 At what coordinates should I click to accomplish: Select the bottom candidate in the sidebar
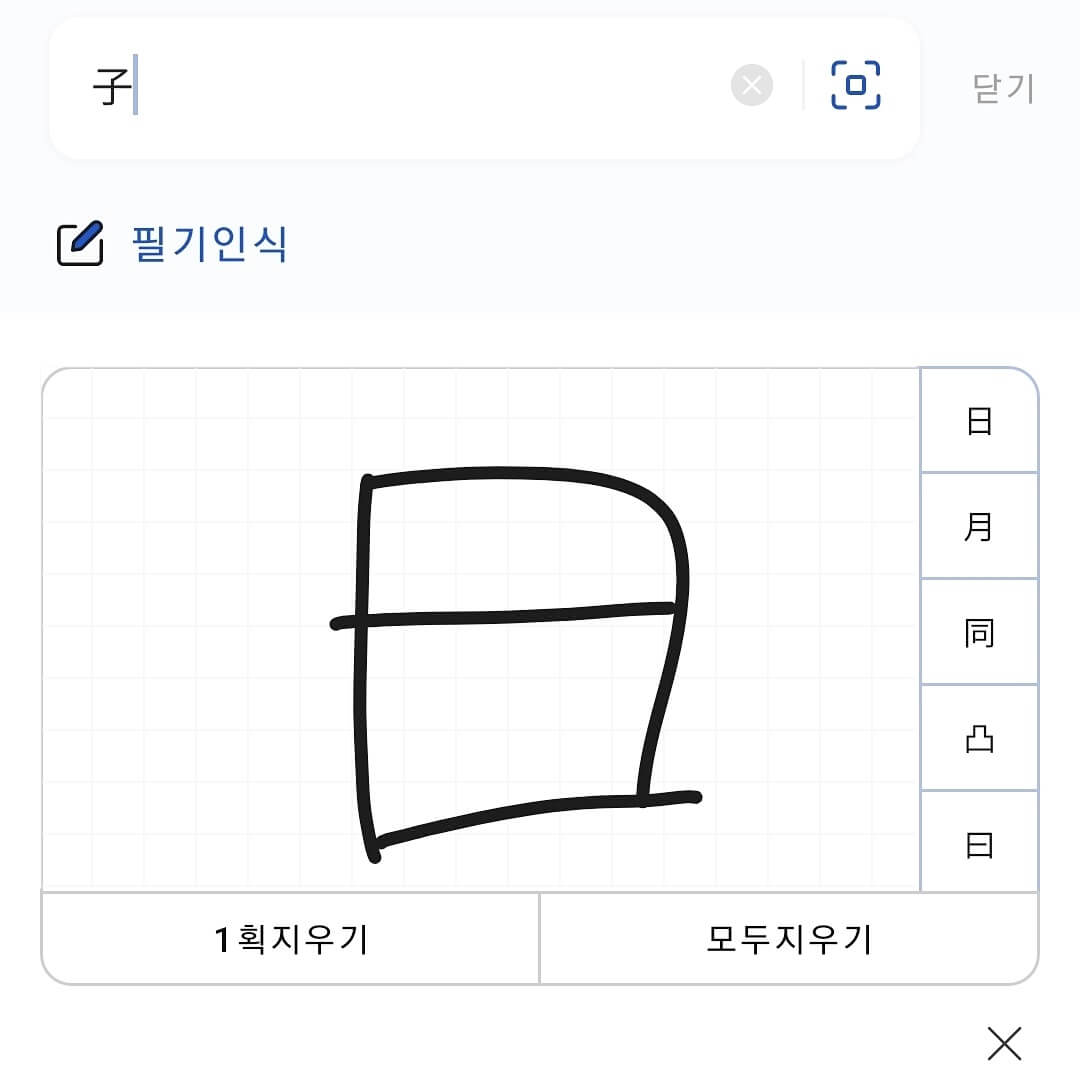[978, 843]
